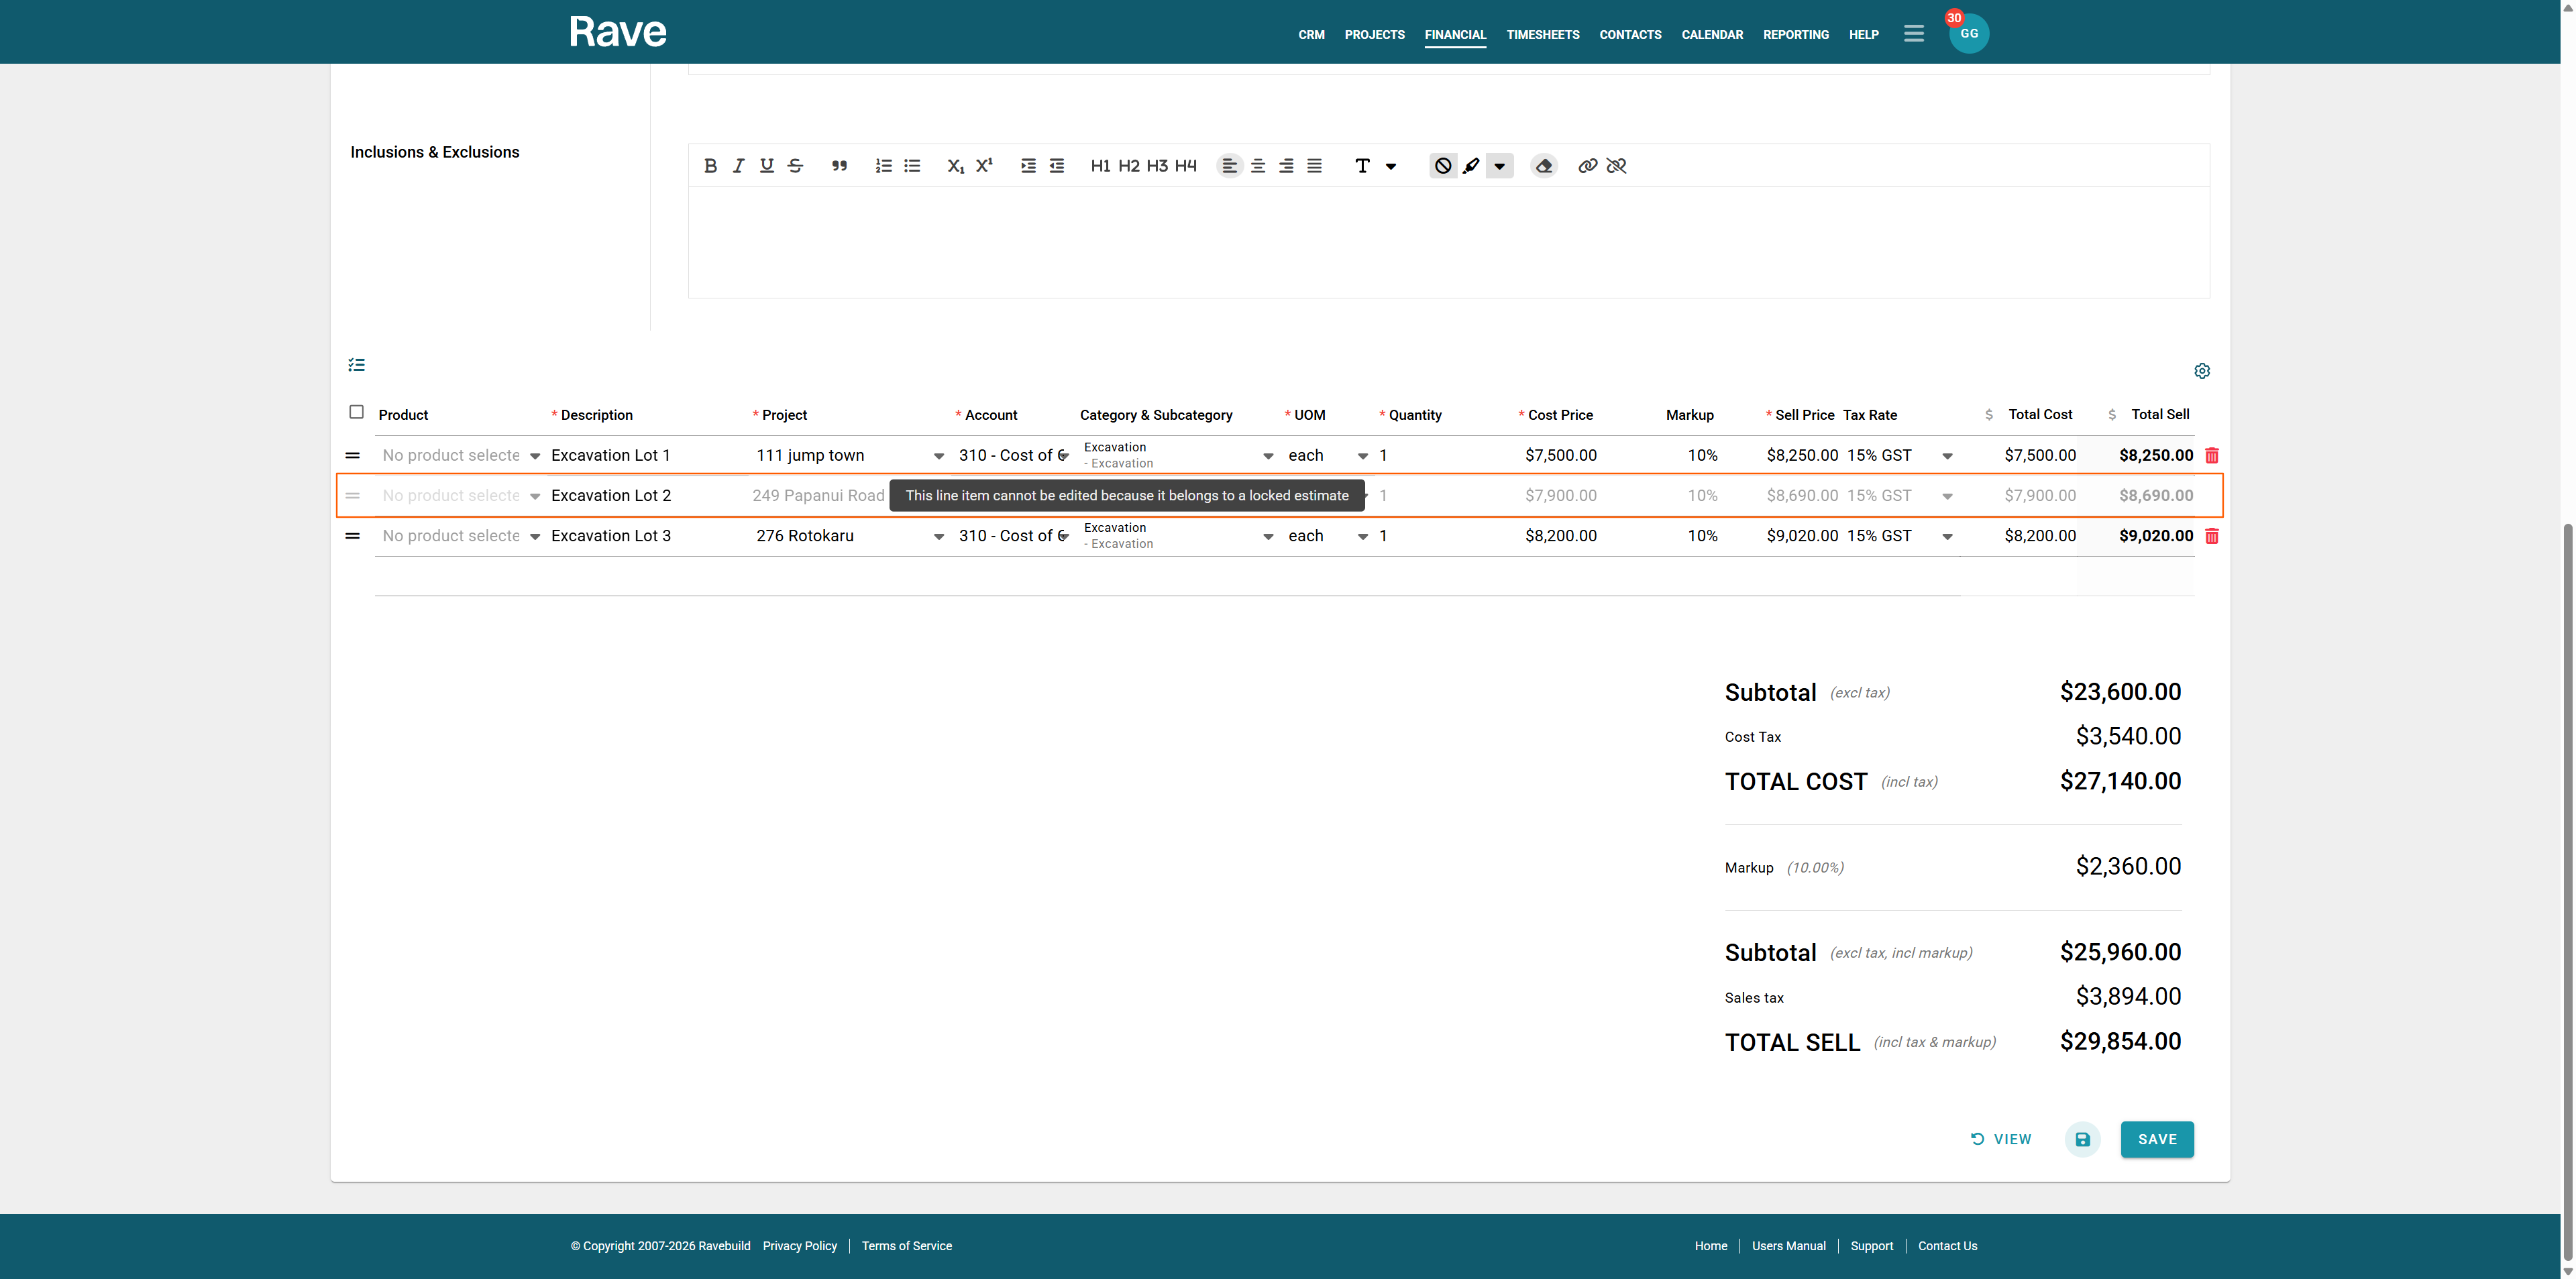Screen dimensions: 2576x1279
Task: Click the eraser clear-formatting icon
Action: (x=1544, y=166)
